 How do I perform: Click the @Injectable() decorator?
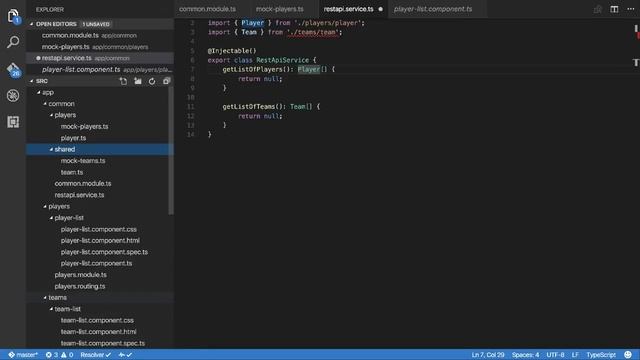click(232, 51)
